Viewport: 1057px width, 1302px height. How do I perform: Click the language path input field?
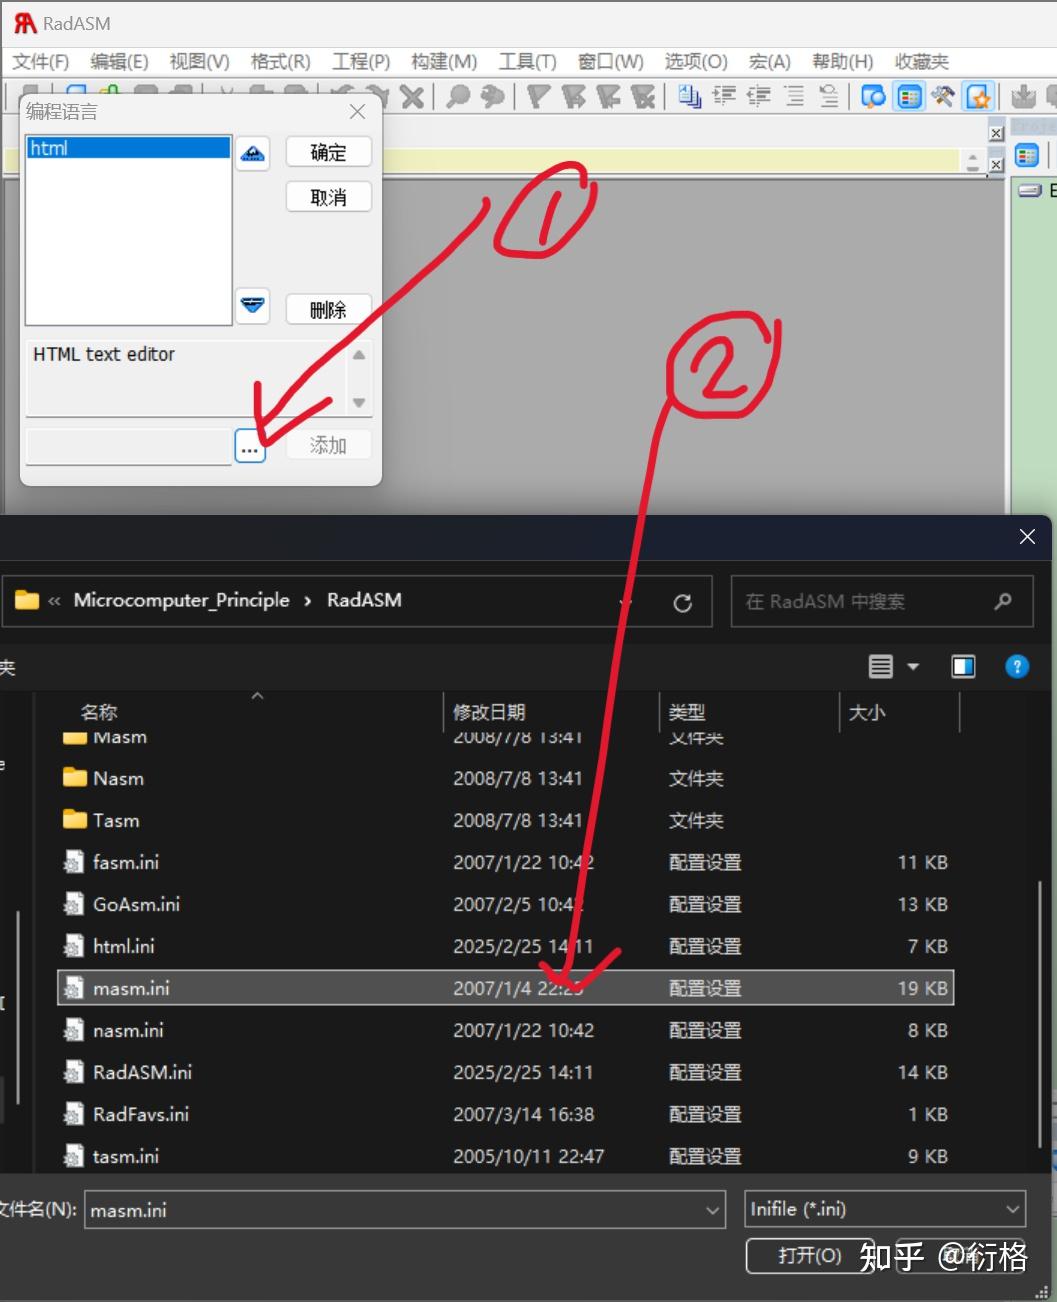tap(128, 446)
